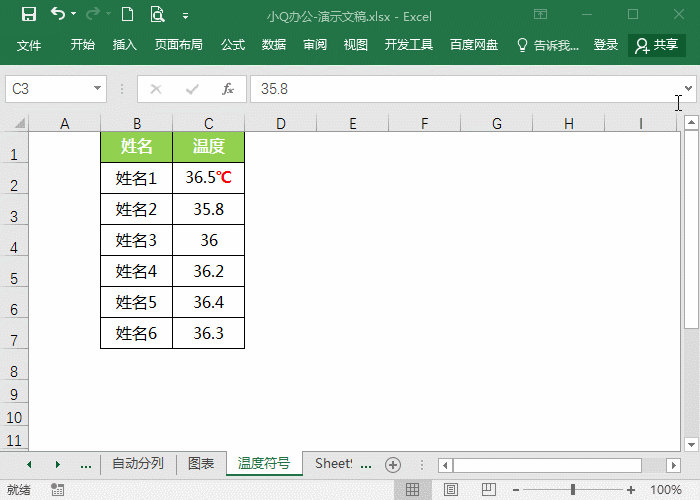This screenshot has height=500, width=700.
Task: Select cell containing 36.2
Action: (208, 271)
